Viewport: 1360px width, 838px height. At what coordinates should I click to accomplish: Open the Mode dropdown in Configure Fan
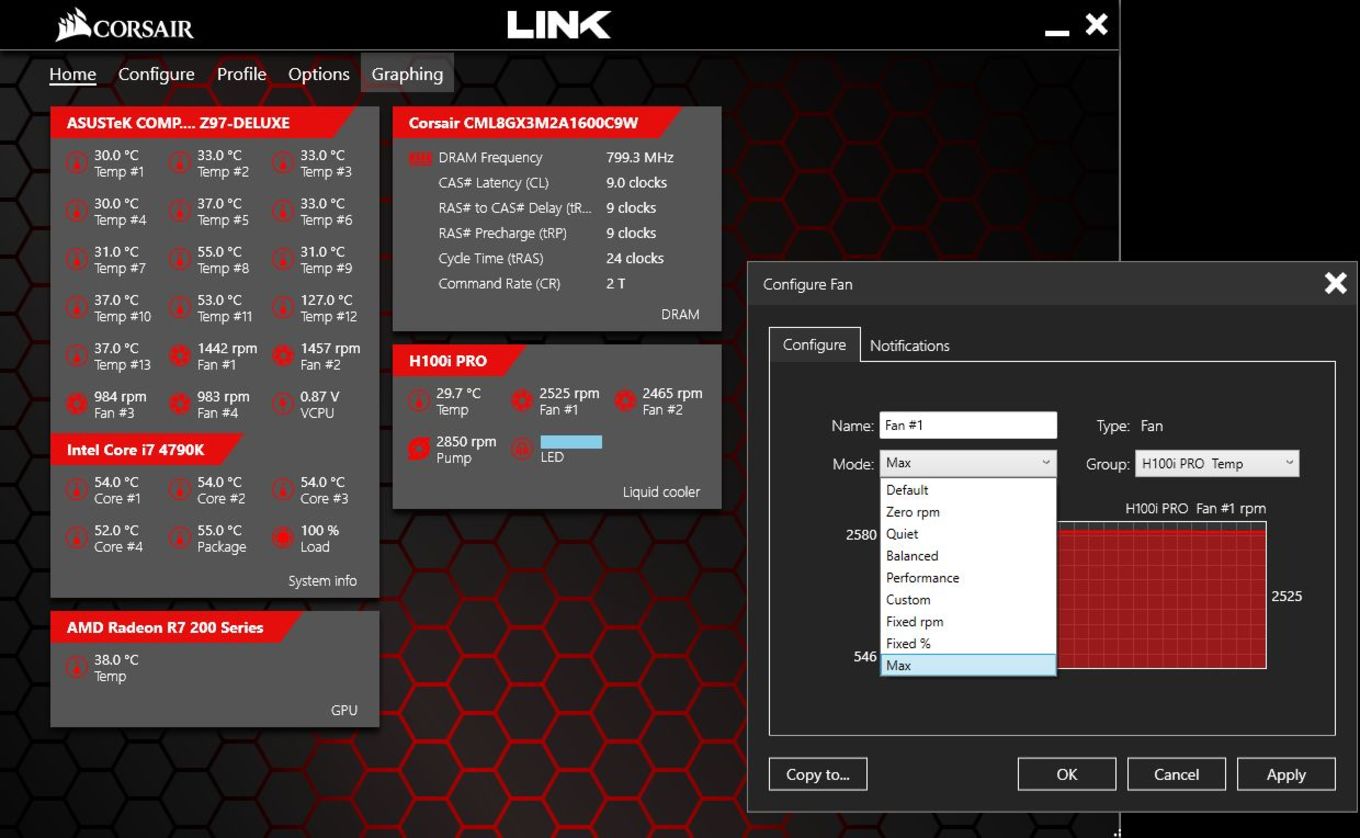click(968, 463)
